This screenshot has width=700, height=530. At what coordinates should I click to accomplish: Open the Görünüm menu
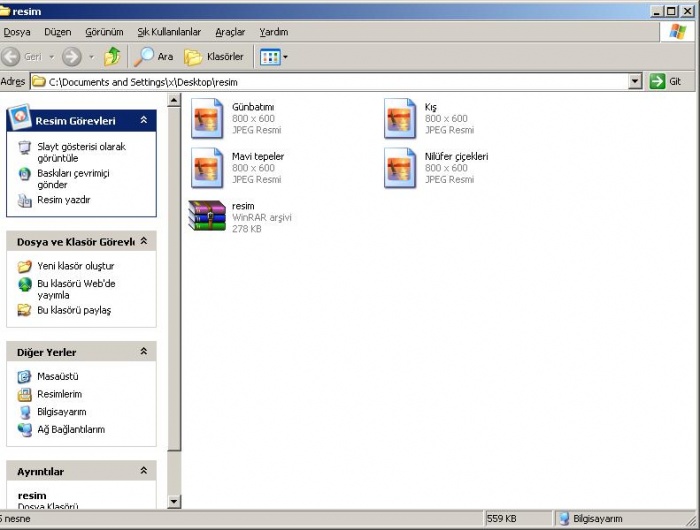[104, 32]
